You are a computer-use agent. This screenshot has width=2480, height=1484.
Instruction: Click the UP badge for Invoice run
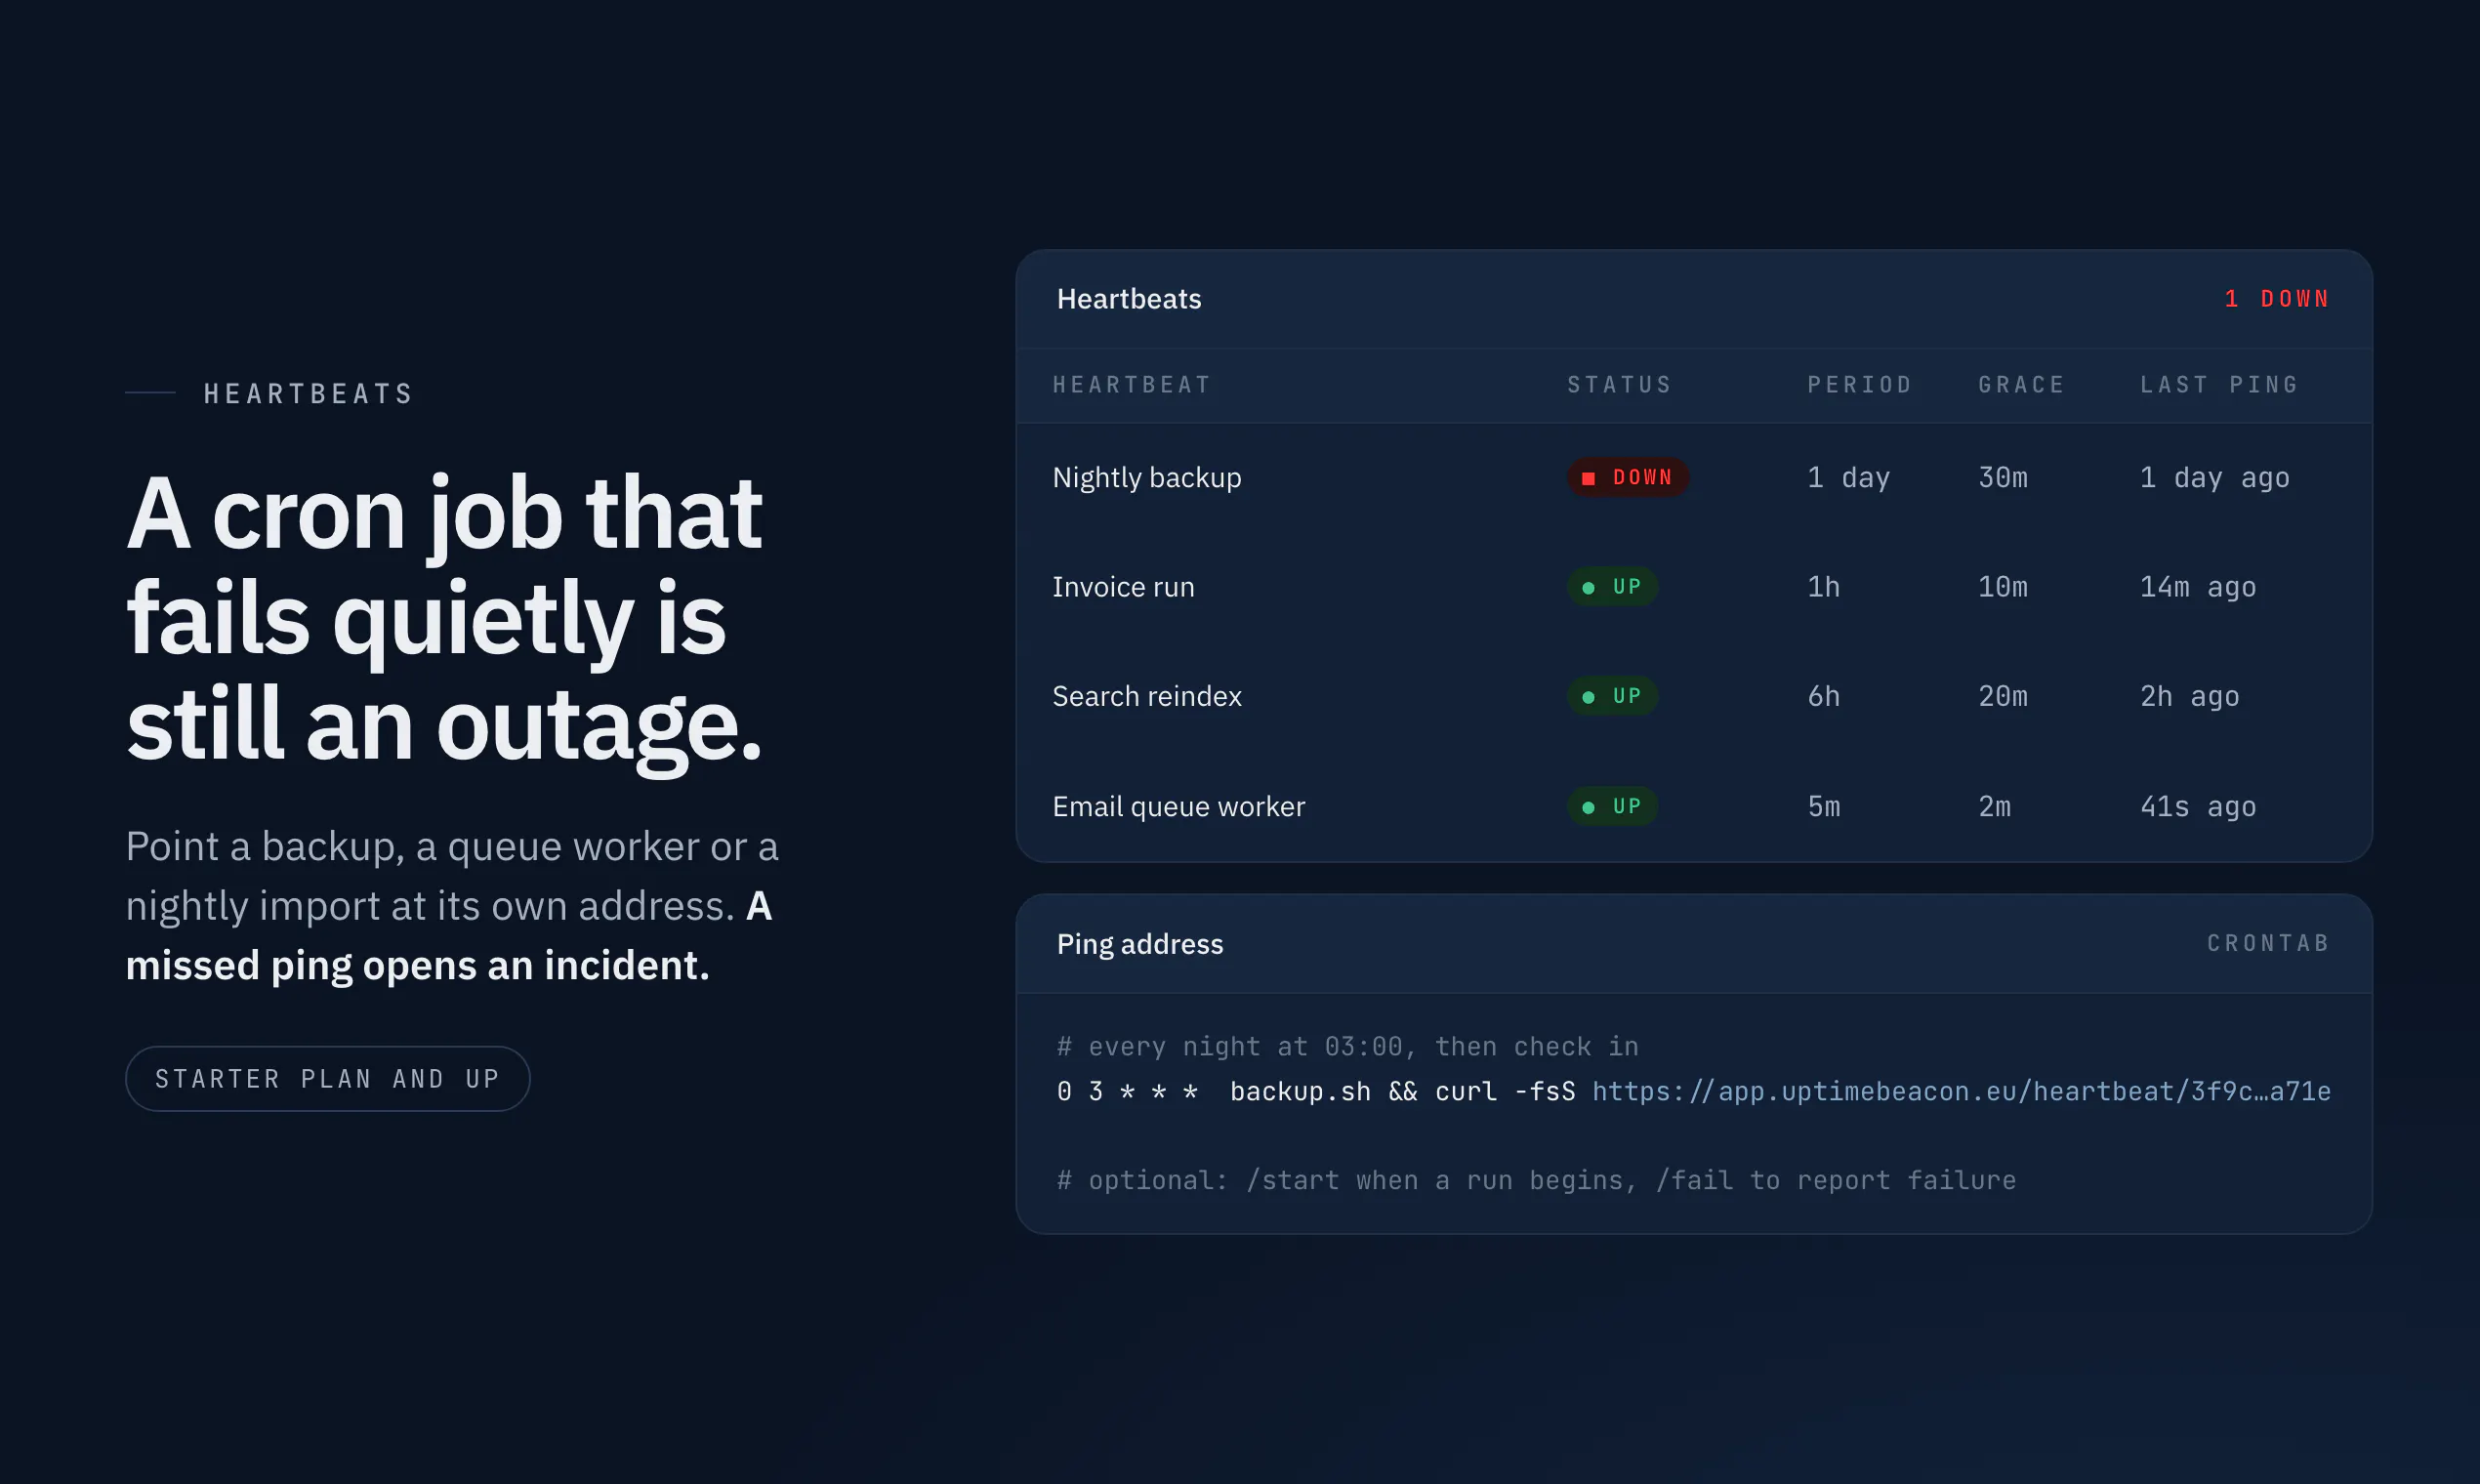pos(1612,586)
